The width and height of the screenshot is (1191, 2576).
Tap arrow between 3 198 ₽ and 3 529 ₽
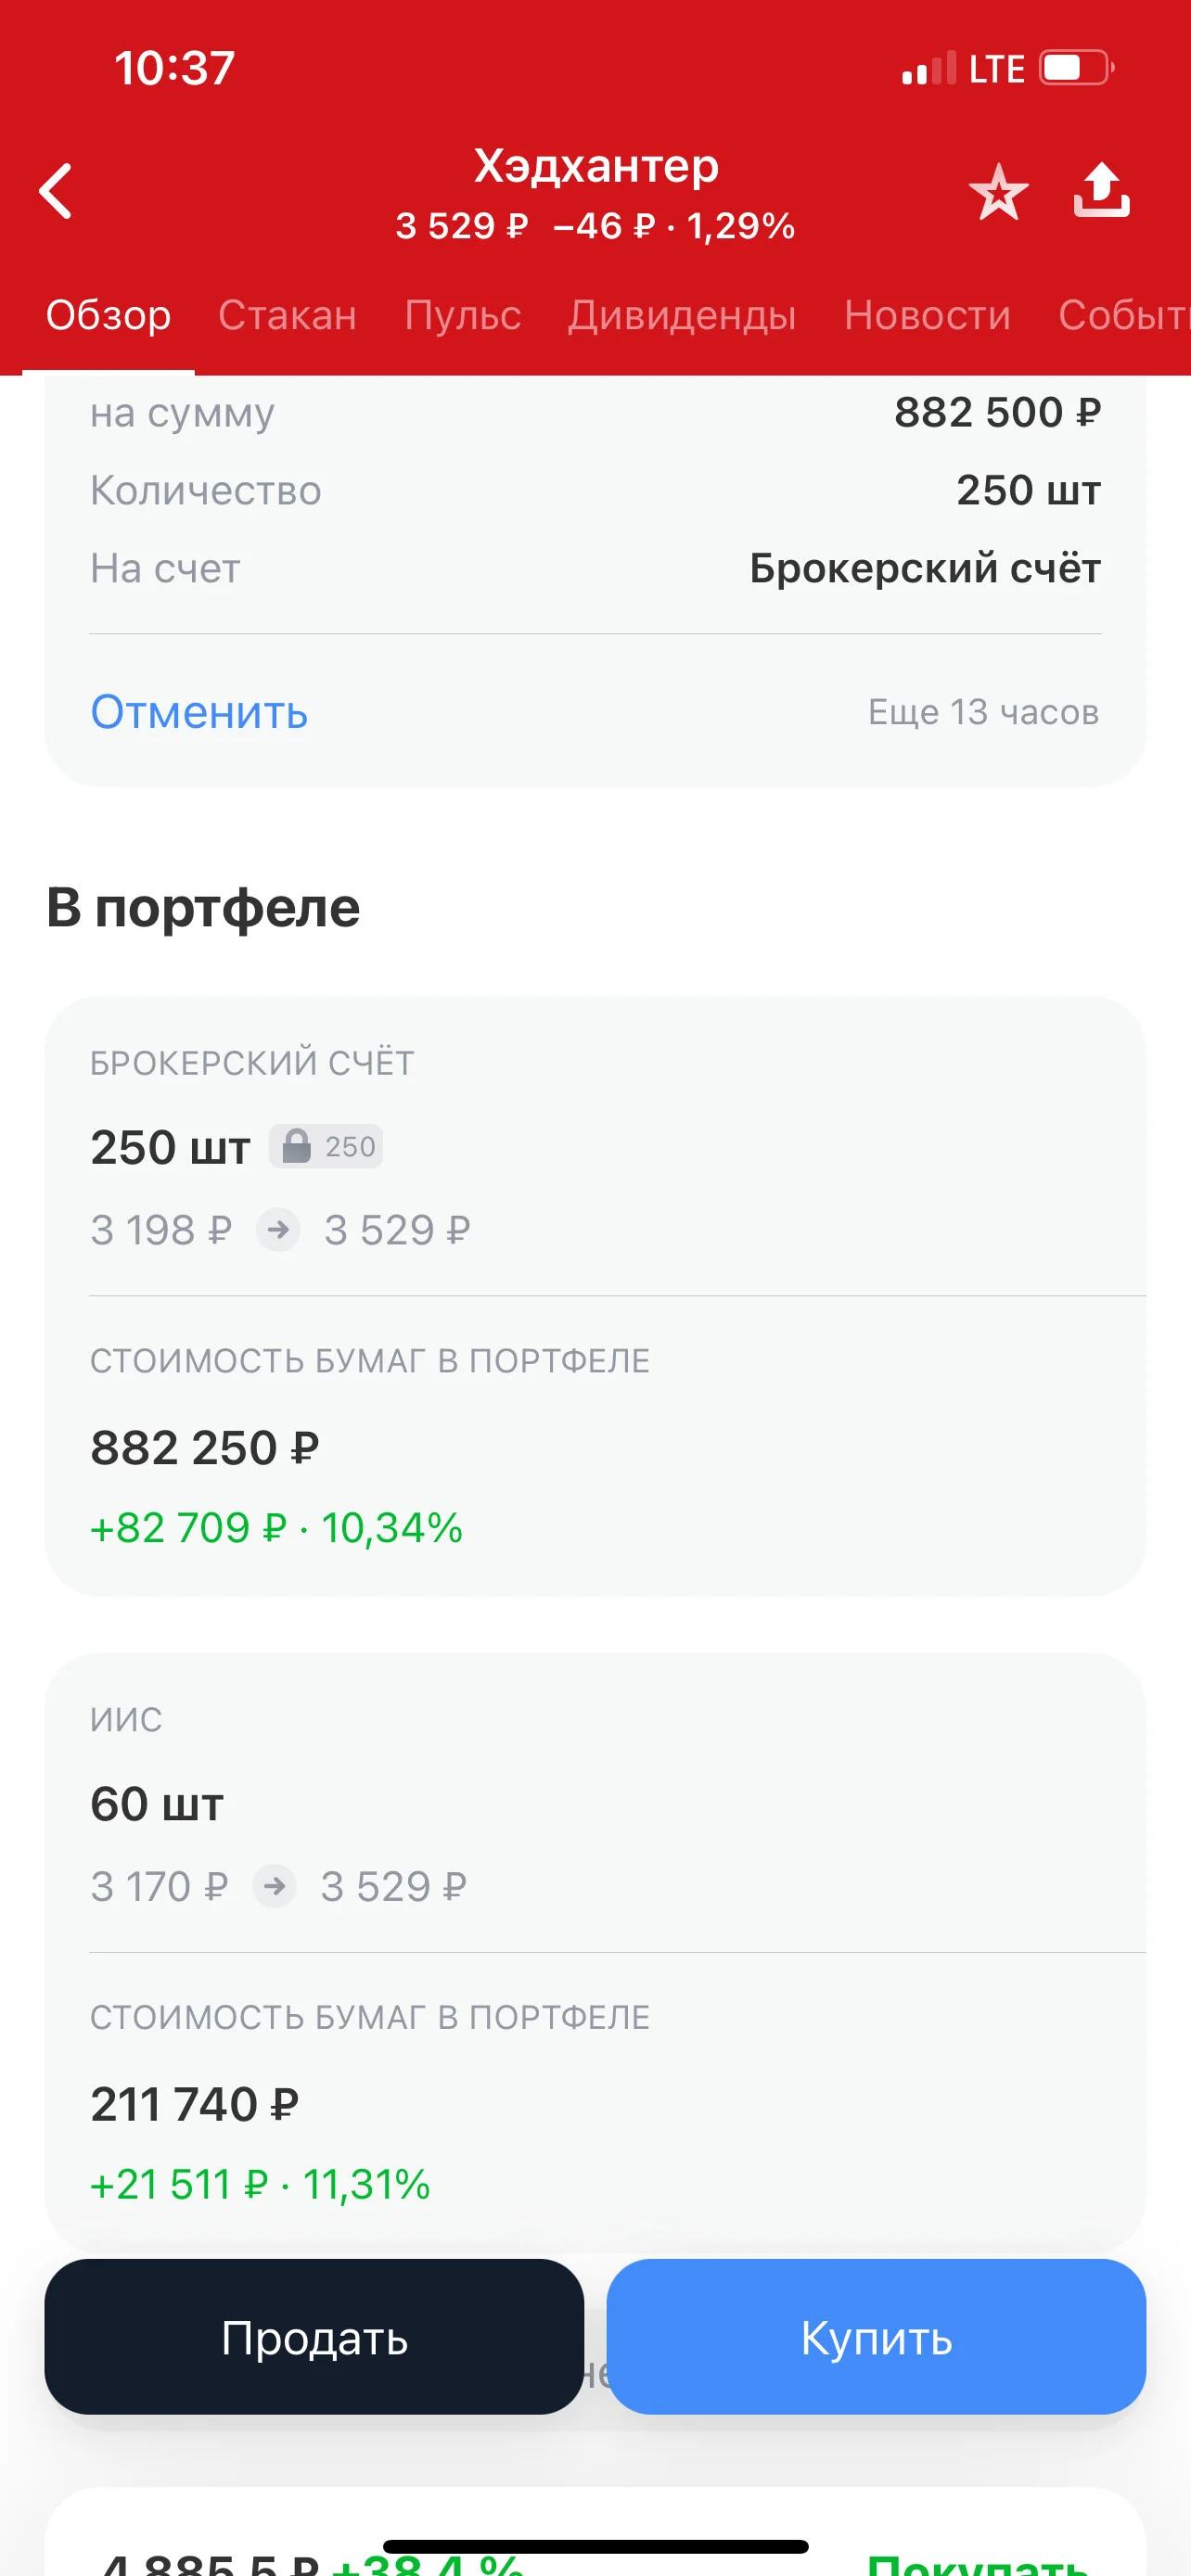278,1230
